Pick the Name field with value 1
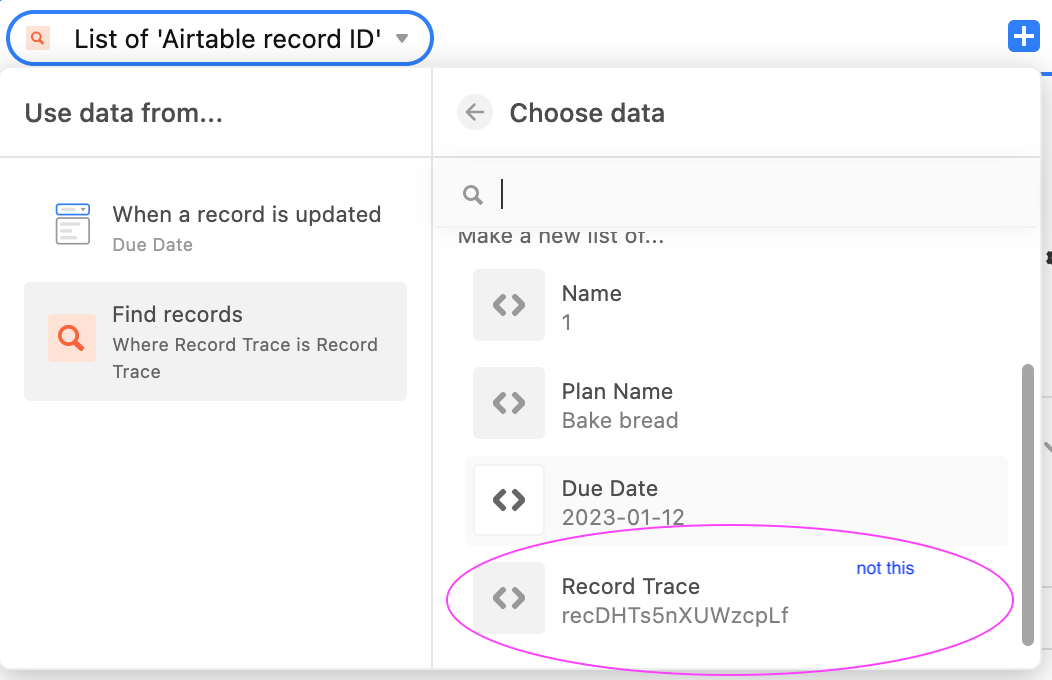The image size is (1052, 680). click(x=736, y=306)
